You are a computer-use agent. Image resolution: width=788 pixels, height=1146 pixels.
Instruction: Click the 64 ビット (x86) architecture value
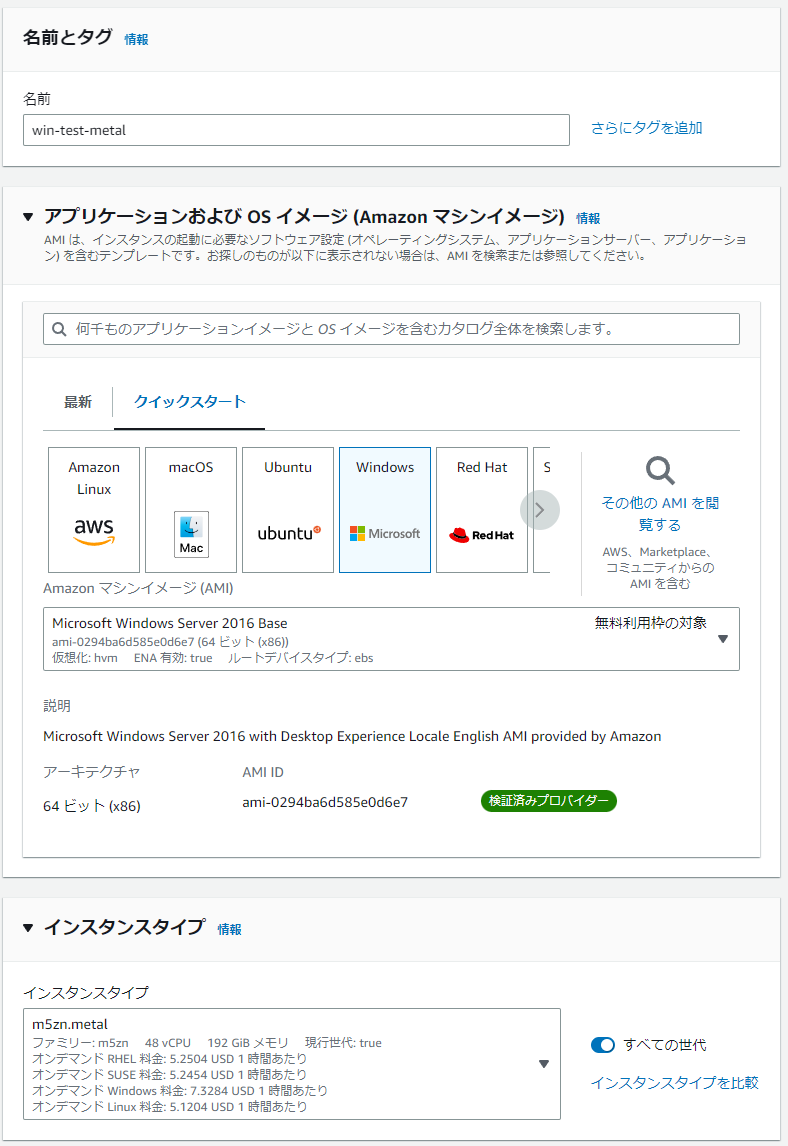pyautogui.click(x=92, y=806)
